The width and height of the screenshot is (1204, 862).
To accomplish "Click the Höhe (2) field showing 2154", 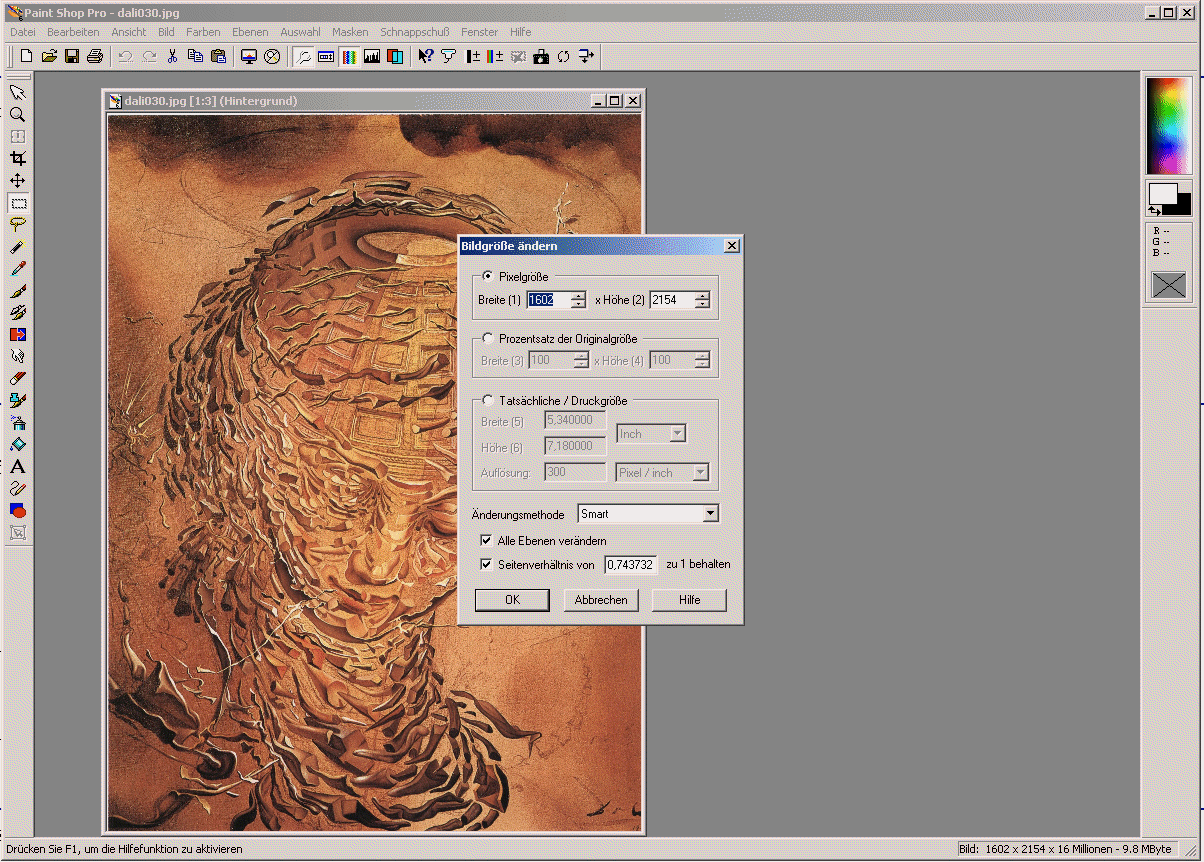I will pos(672,300).
